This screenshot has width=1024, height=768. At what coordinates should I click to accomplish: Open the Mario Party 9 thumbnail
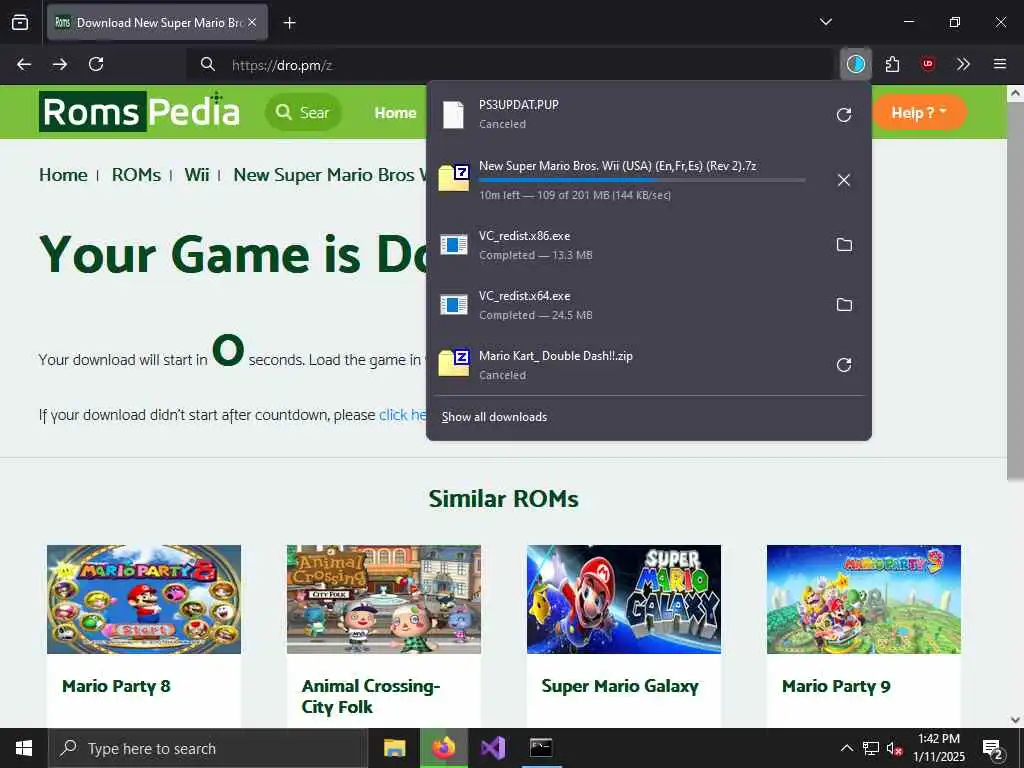click(864, 600)
